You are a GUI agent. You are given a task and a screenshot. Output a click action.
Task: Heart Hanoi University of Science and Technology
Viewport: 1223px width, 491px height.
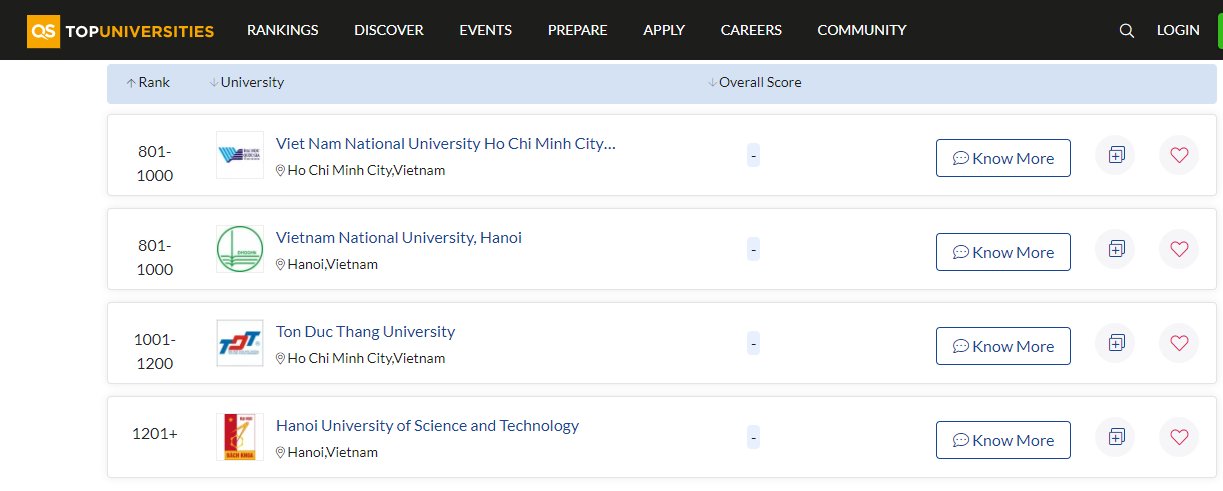pyautogui.click(x=1179, y=437)
